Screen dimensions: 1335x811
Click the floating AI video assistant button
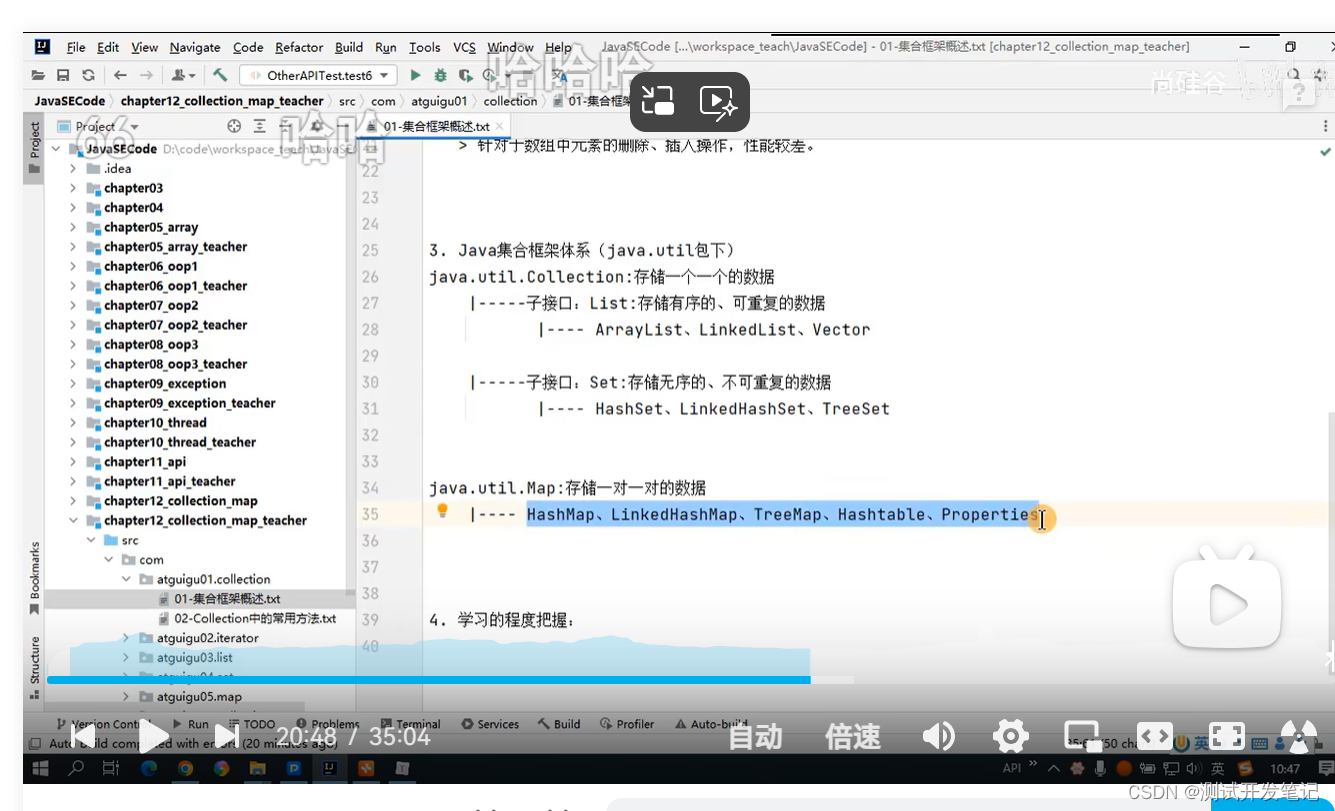click(x=718, y=101)
